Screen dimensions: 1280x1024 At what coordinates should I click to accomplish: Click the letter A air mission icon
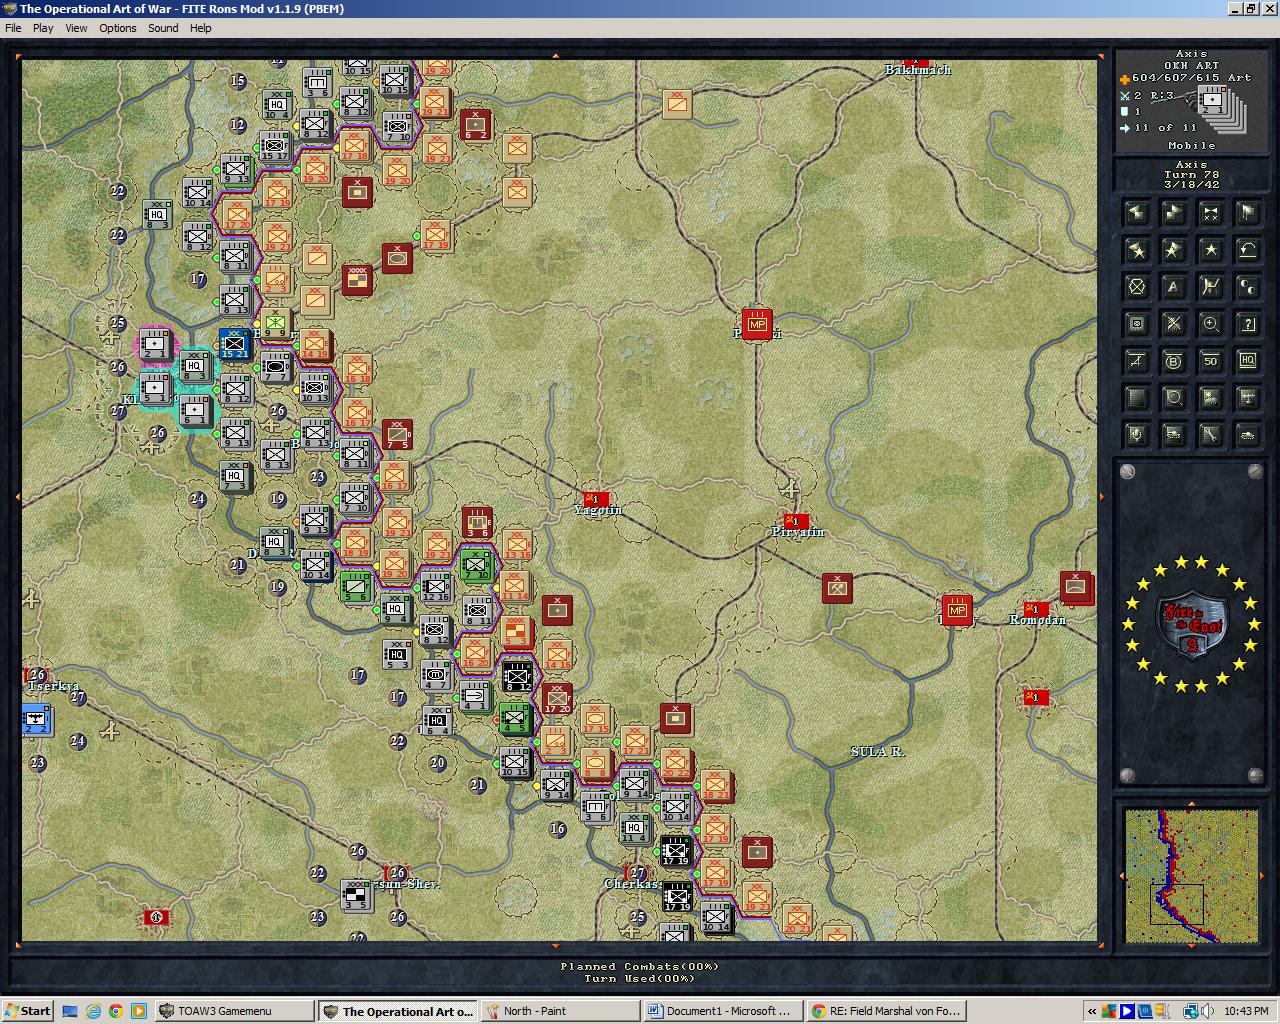[1172, 287]
